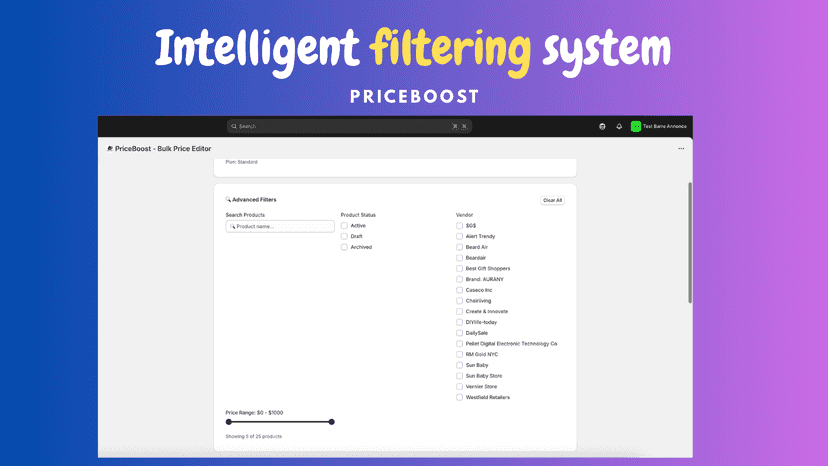
Task: Click the Showing 5 of 25 products text
Action: [x=253, y=436]
